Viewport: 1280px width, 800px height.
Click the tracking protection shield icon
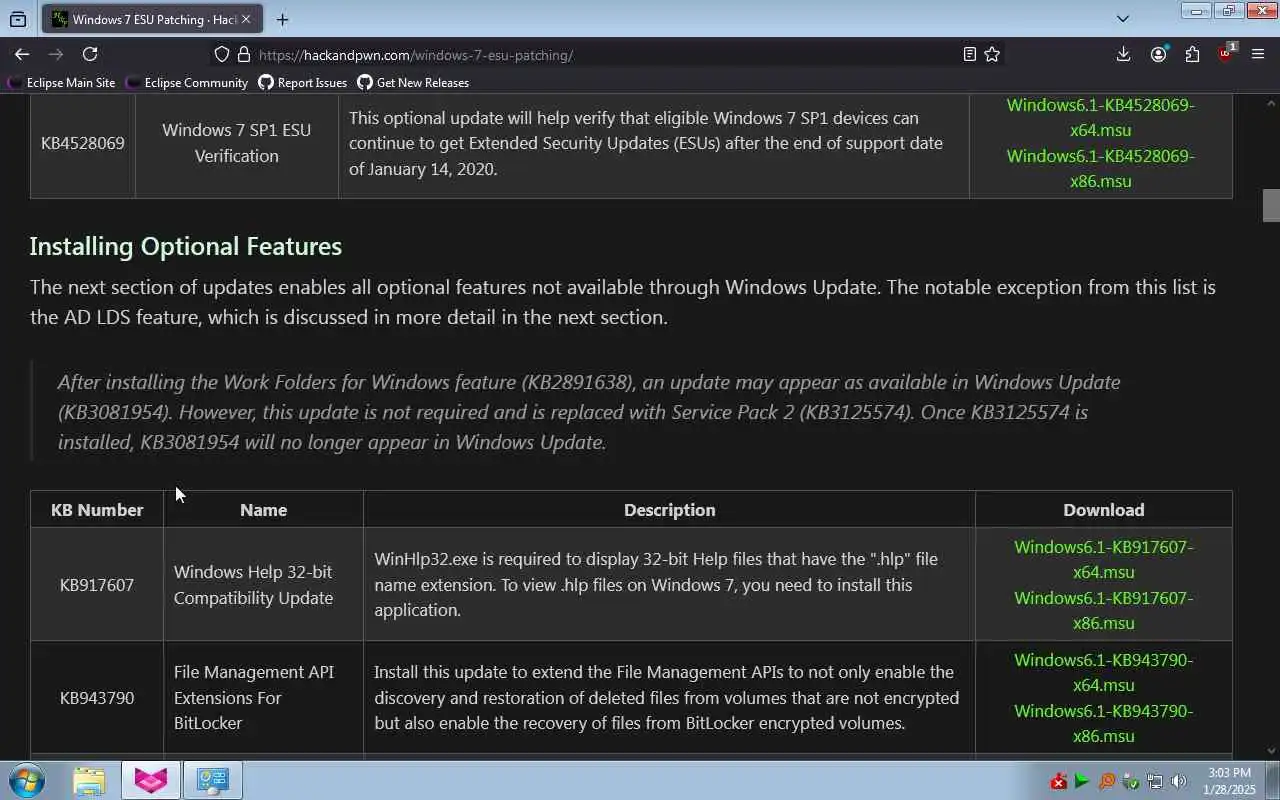(x=222, y=54)
